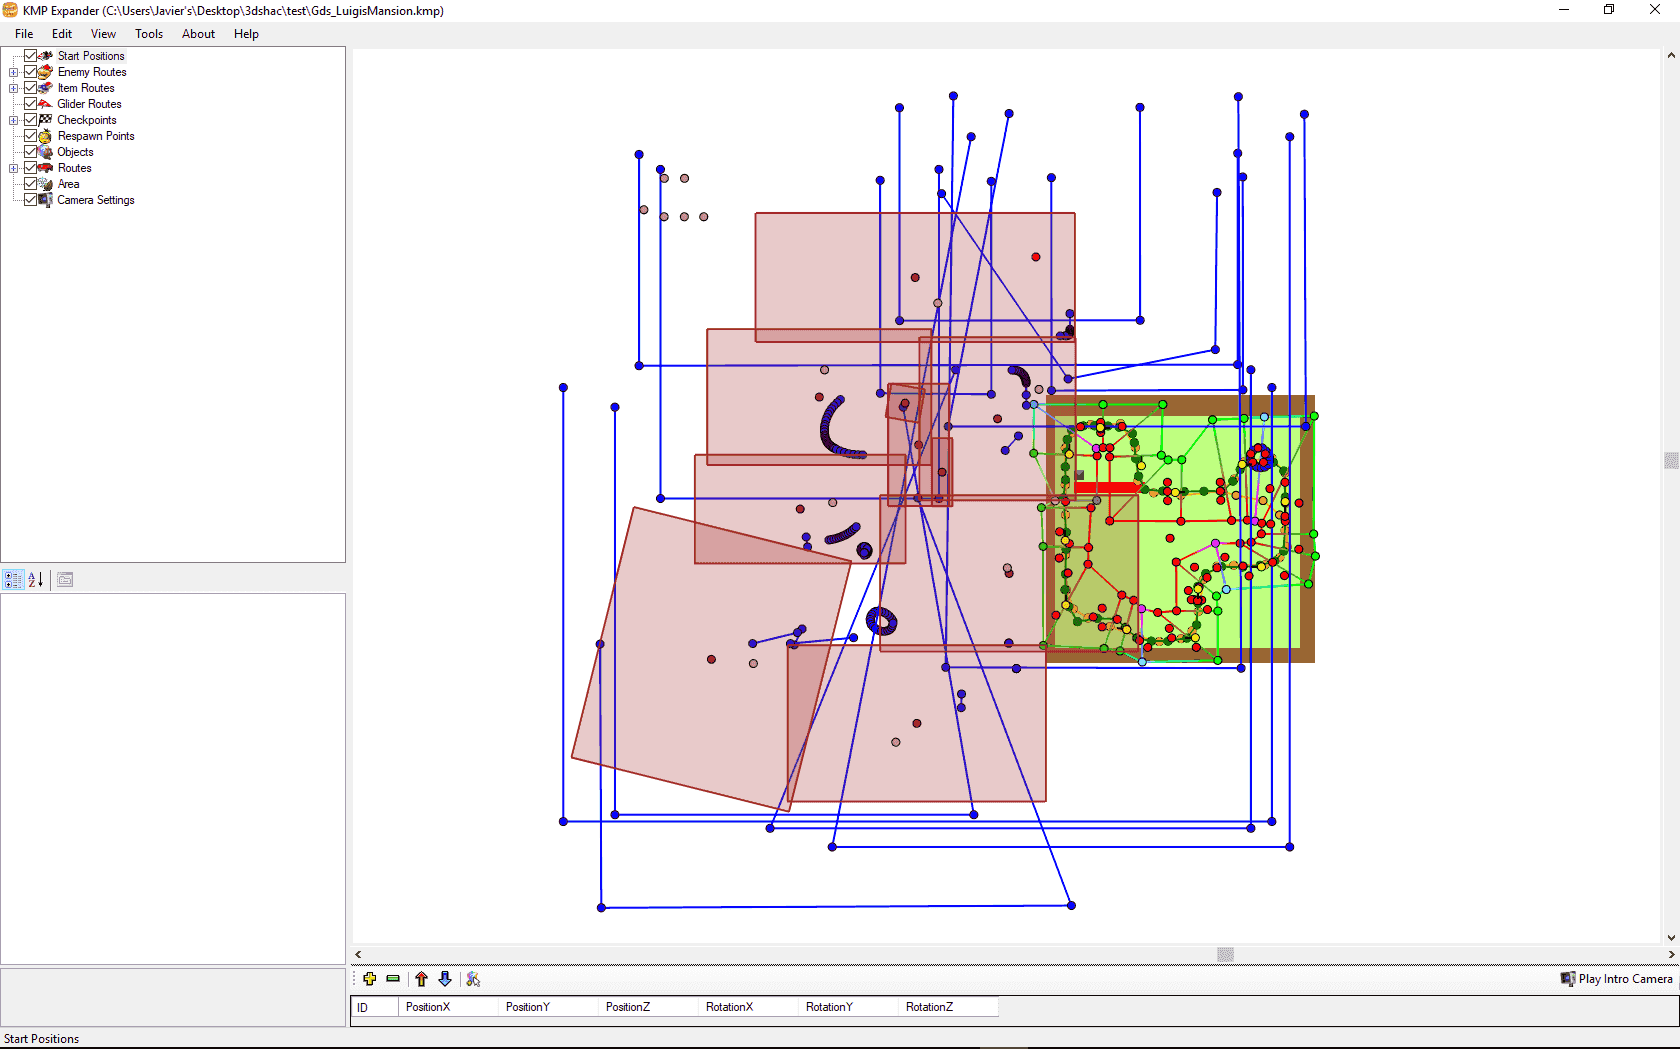Remove the entry with the green minus
Screen dimensions: 1680x1049
coord(393,979)
